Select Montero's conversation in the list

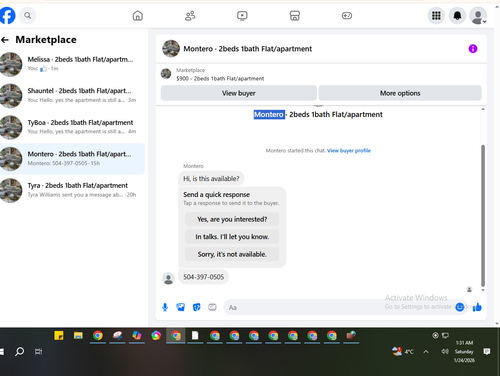72,159
